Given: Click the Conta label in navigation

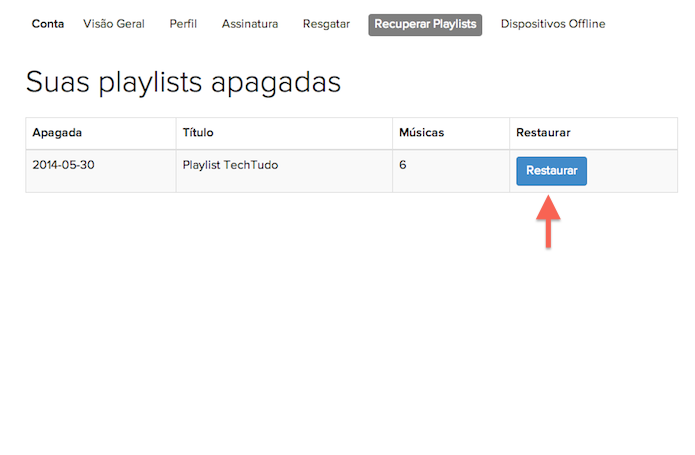Looking at the screenshot, I should pyautogui.click(x=48, y=24).
